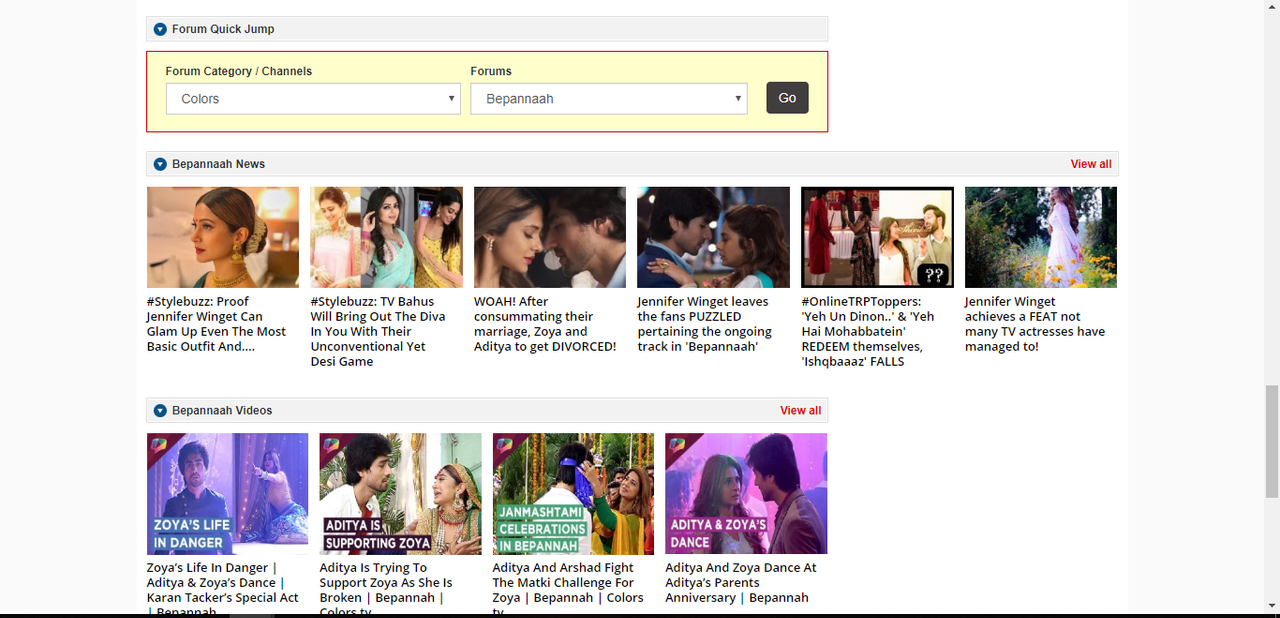Play Aditya & Zoya's Dance video thumbnail
This screenshot has height=618, width=1280.
click(x=746, y=494)
